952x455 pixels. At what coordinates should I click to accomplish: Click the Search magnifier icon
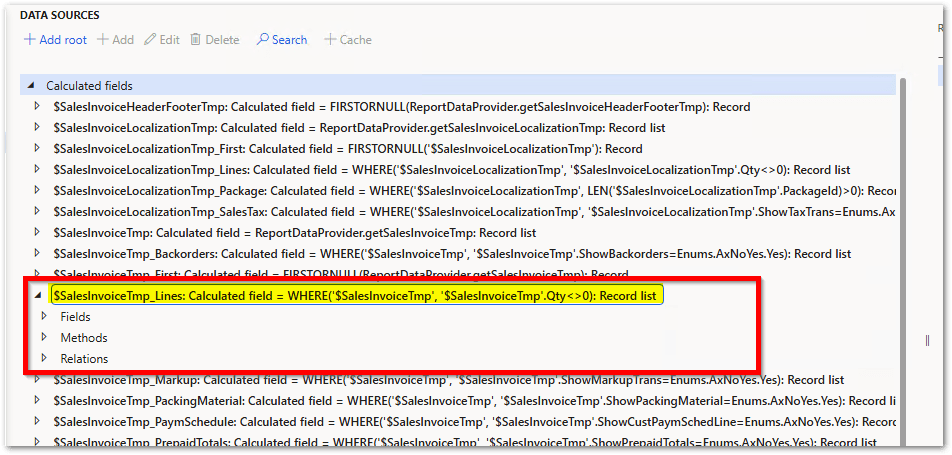pos(262,40)
